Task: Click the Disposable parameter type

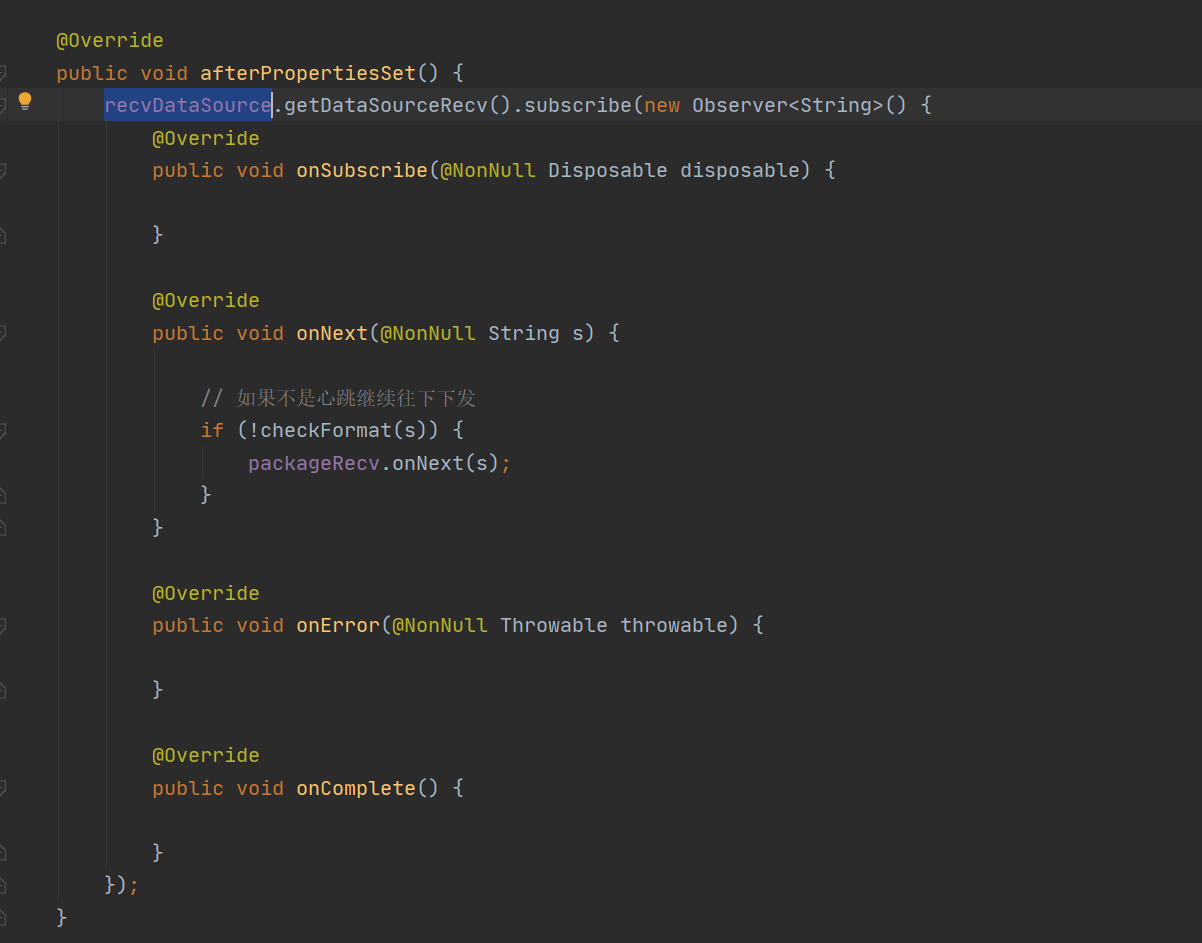Action: [607, 170]
